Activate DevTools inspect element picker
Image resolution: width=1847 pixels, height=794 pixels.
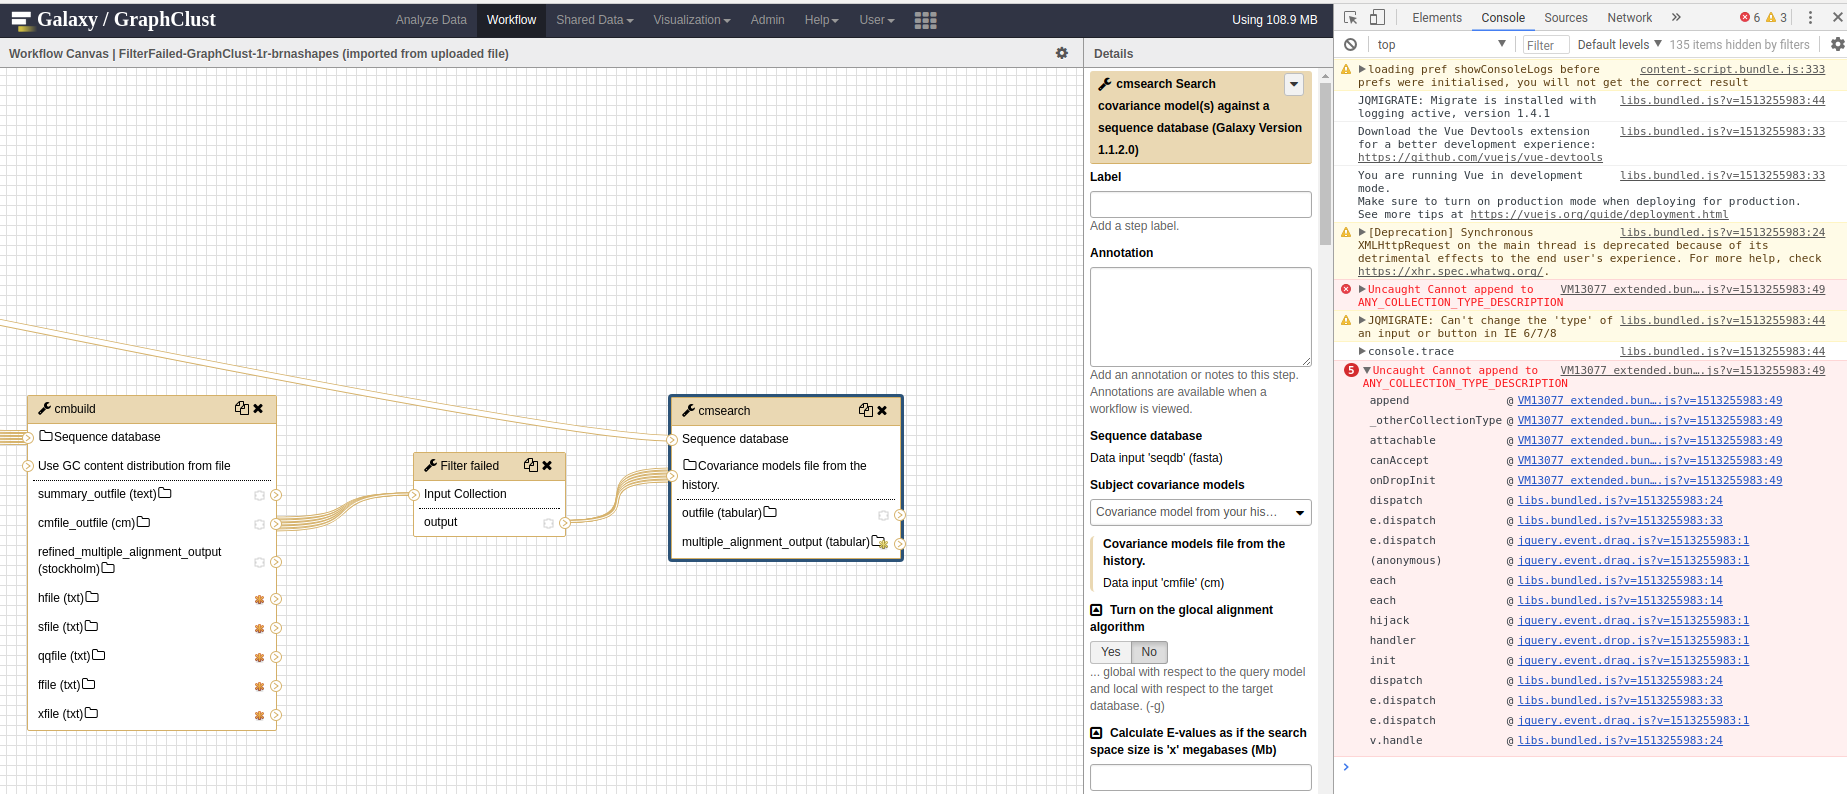1350,17
